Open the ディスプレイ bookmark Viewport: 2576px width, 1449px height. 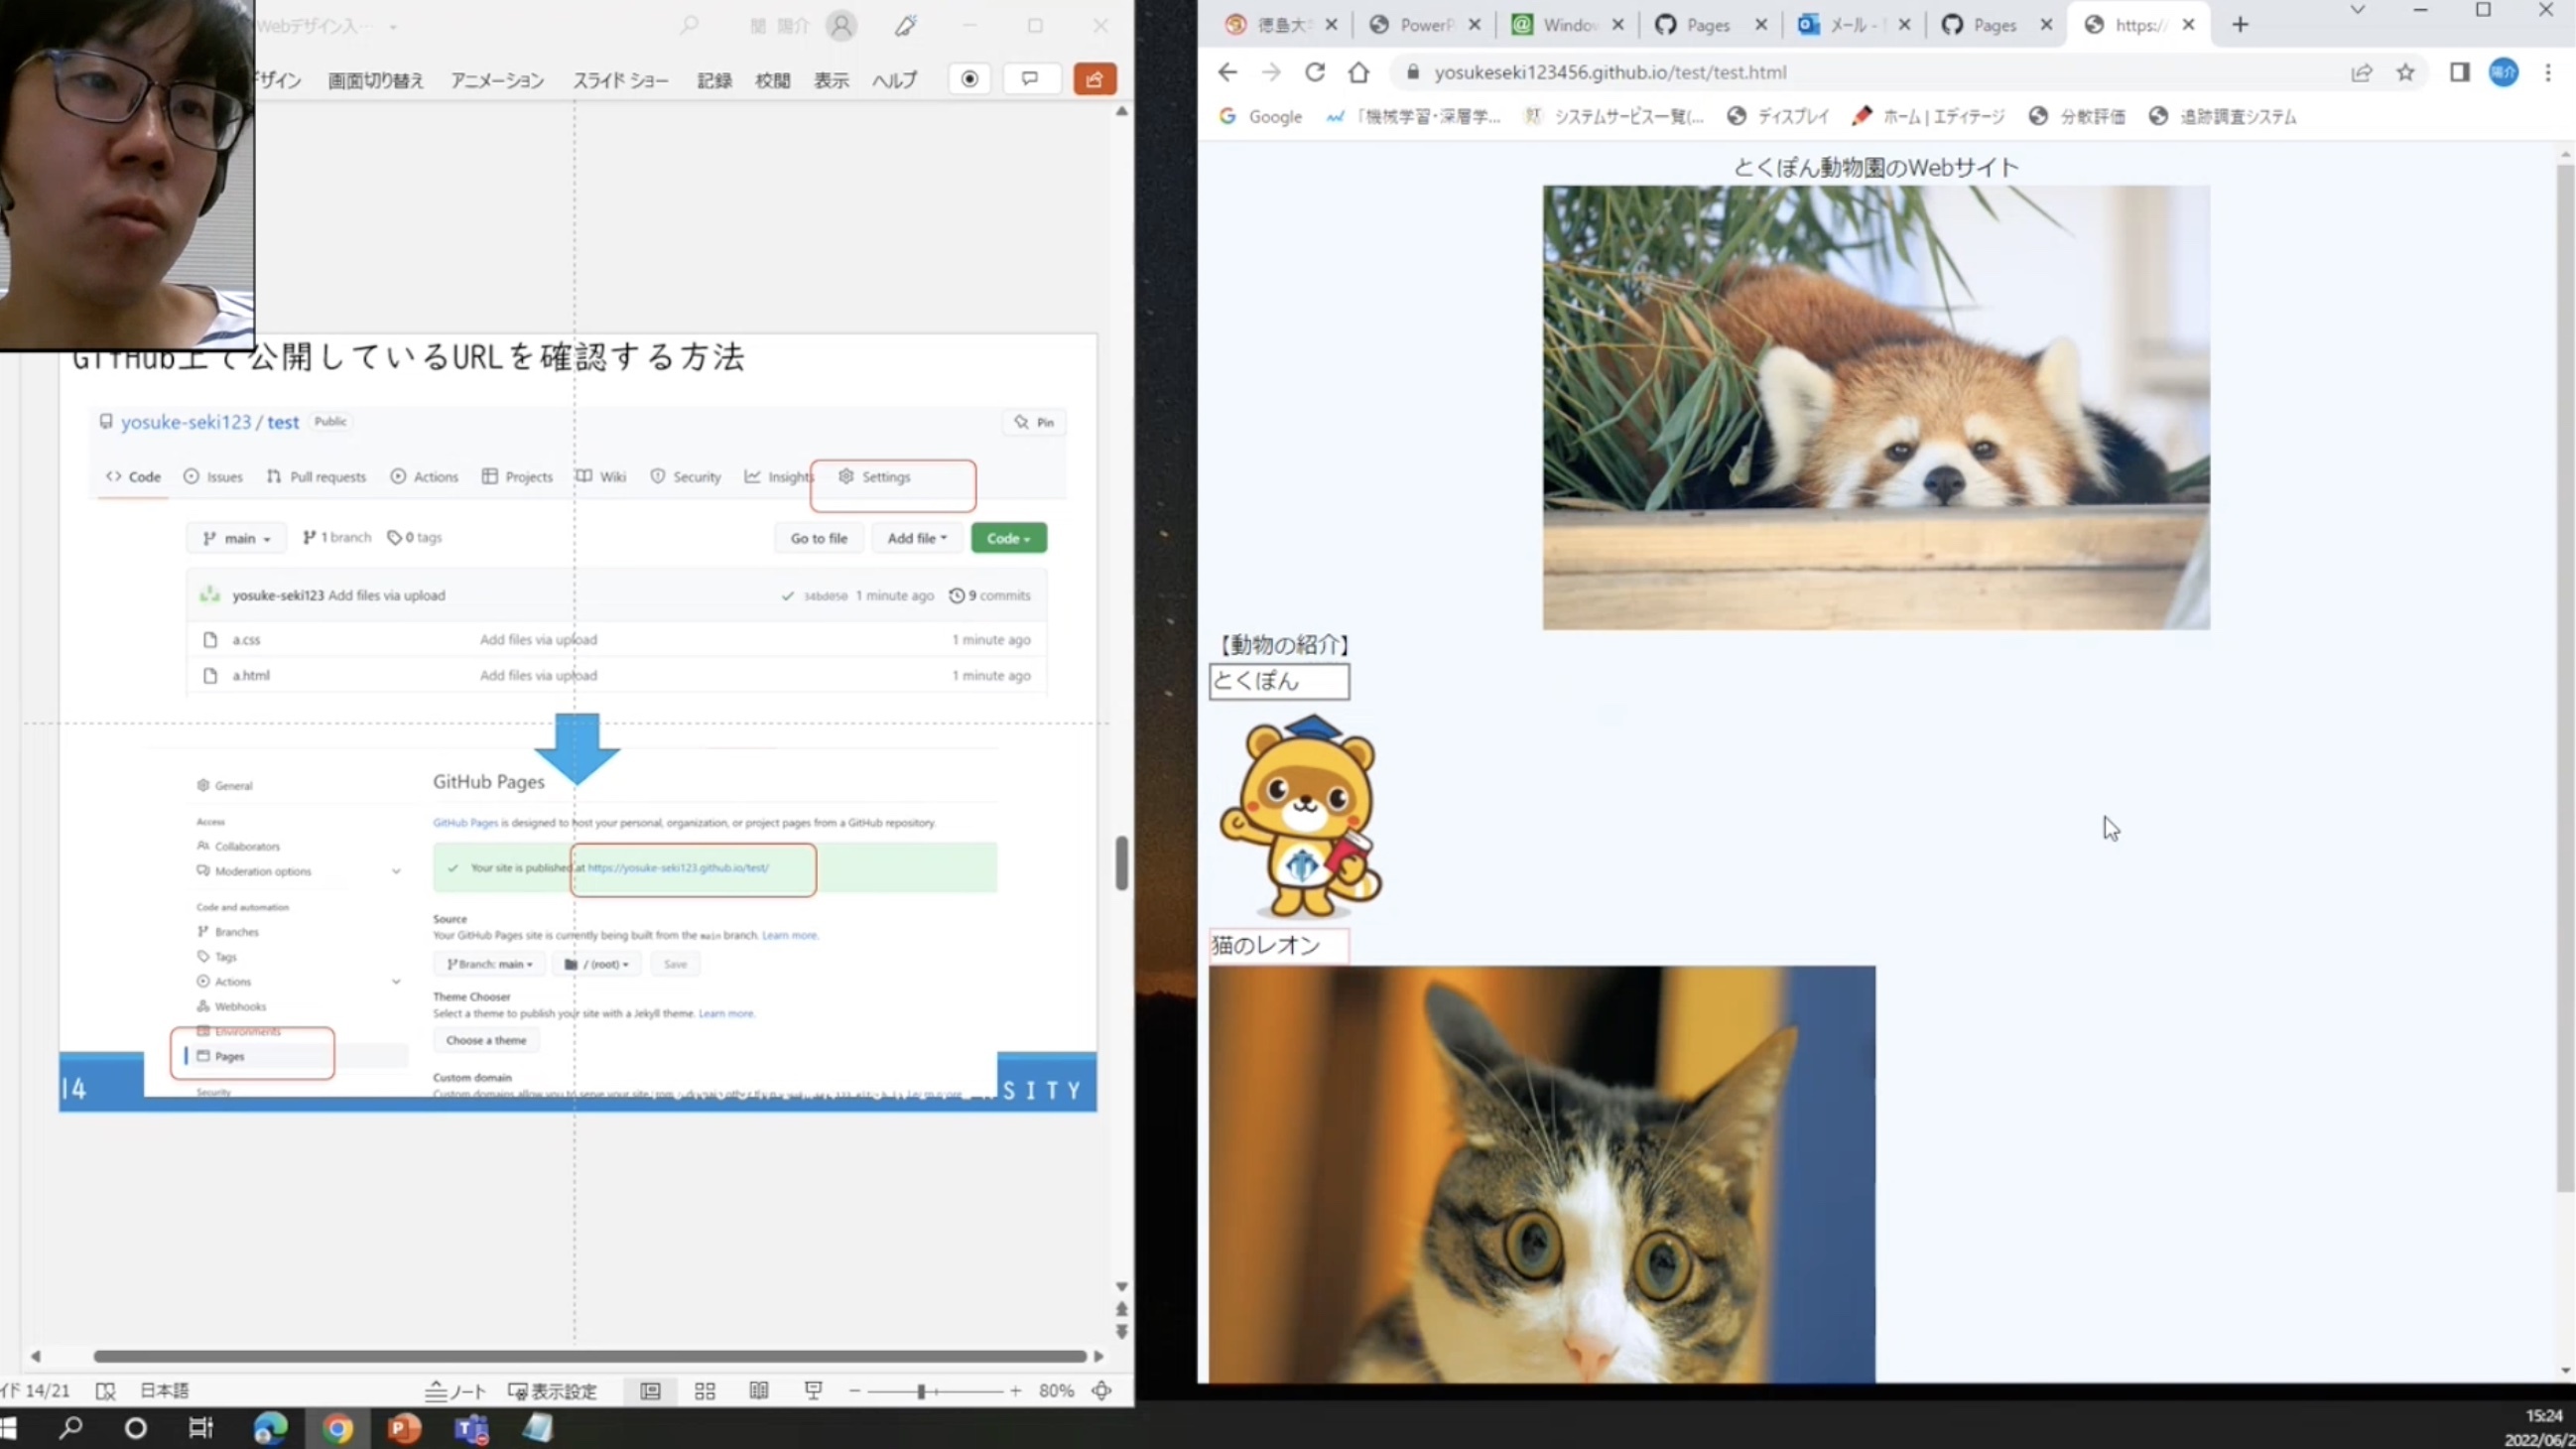click(x=1778, y=117)
